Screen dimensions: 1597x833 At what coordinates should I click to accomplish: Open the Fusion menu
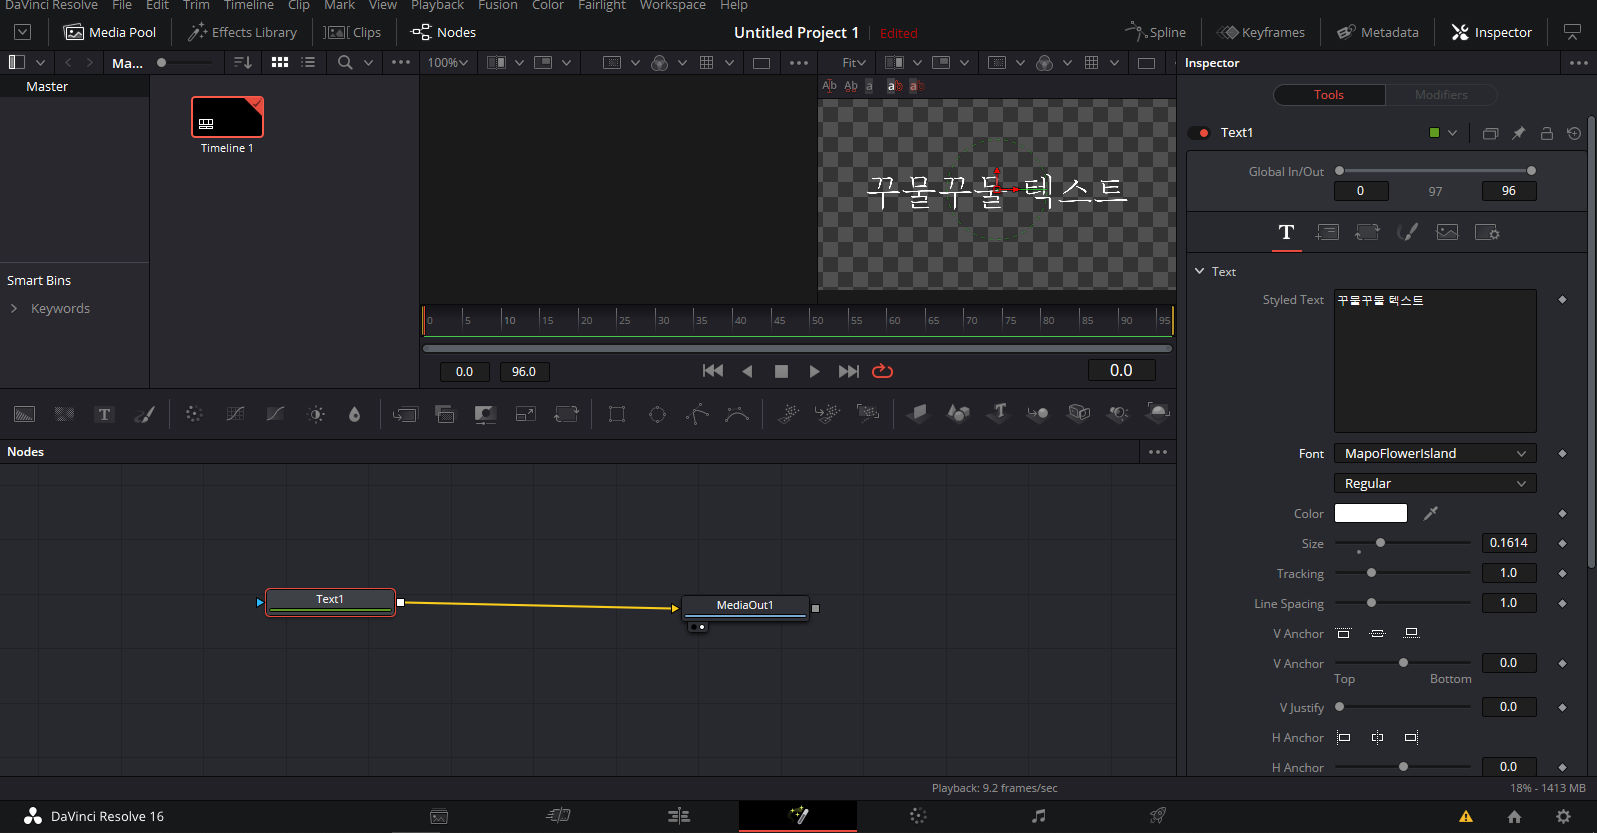[498, 5]
